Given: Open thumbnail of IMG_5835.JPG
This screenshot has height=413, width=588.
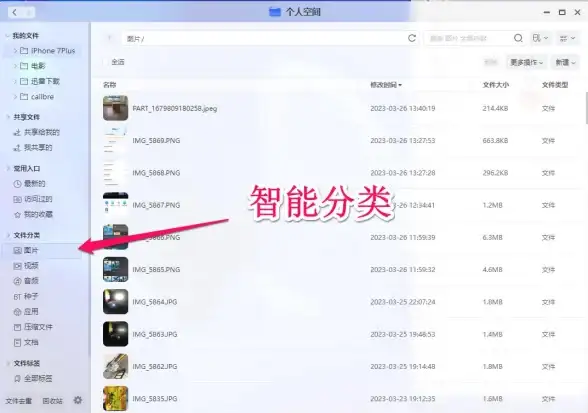Looking at the screenshot, I should [116, 398].
